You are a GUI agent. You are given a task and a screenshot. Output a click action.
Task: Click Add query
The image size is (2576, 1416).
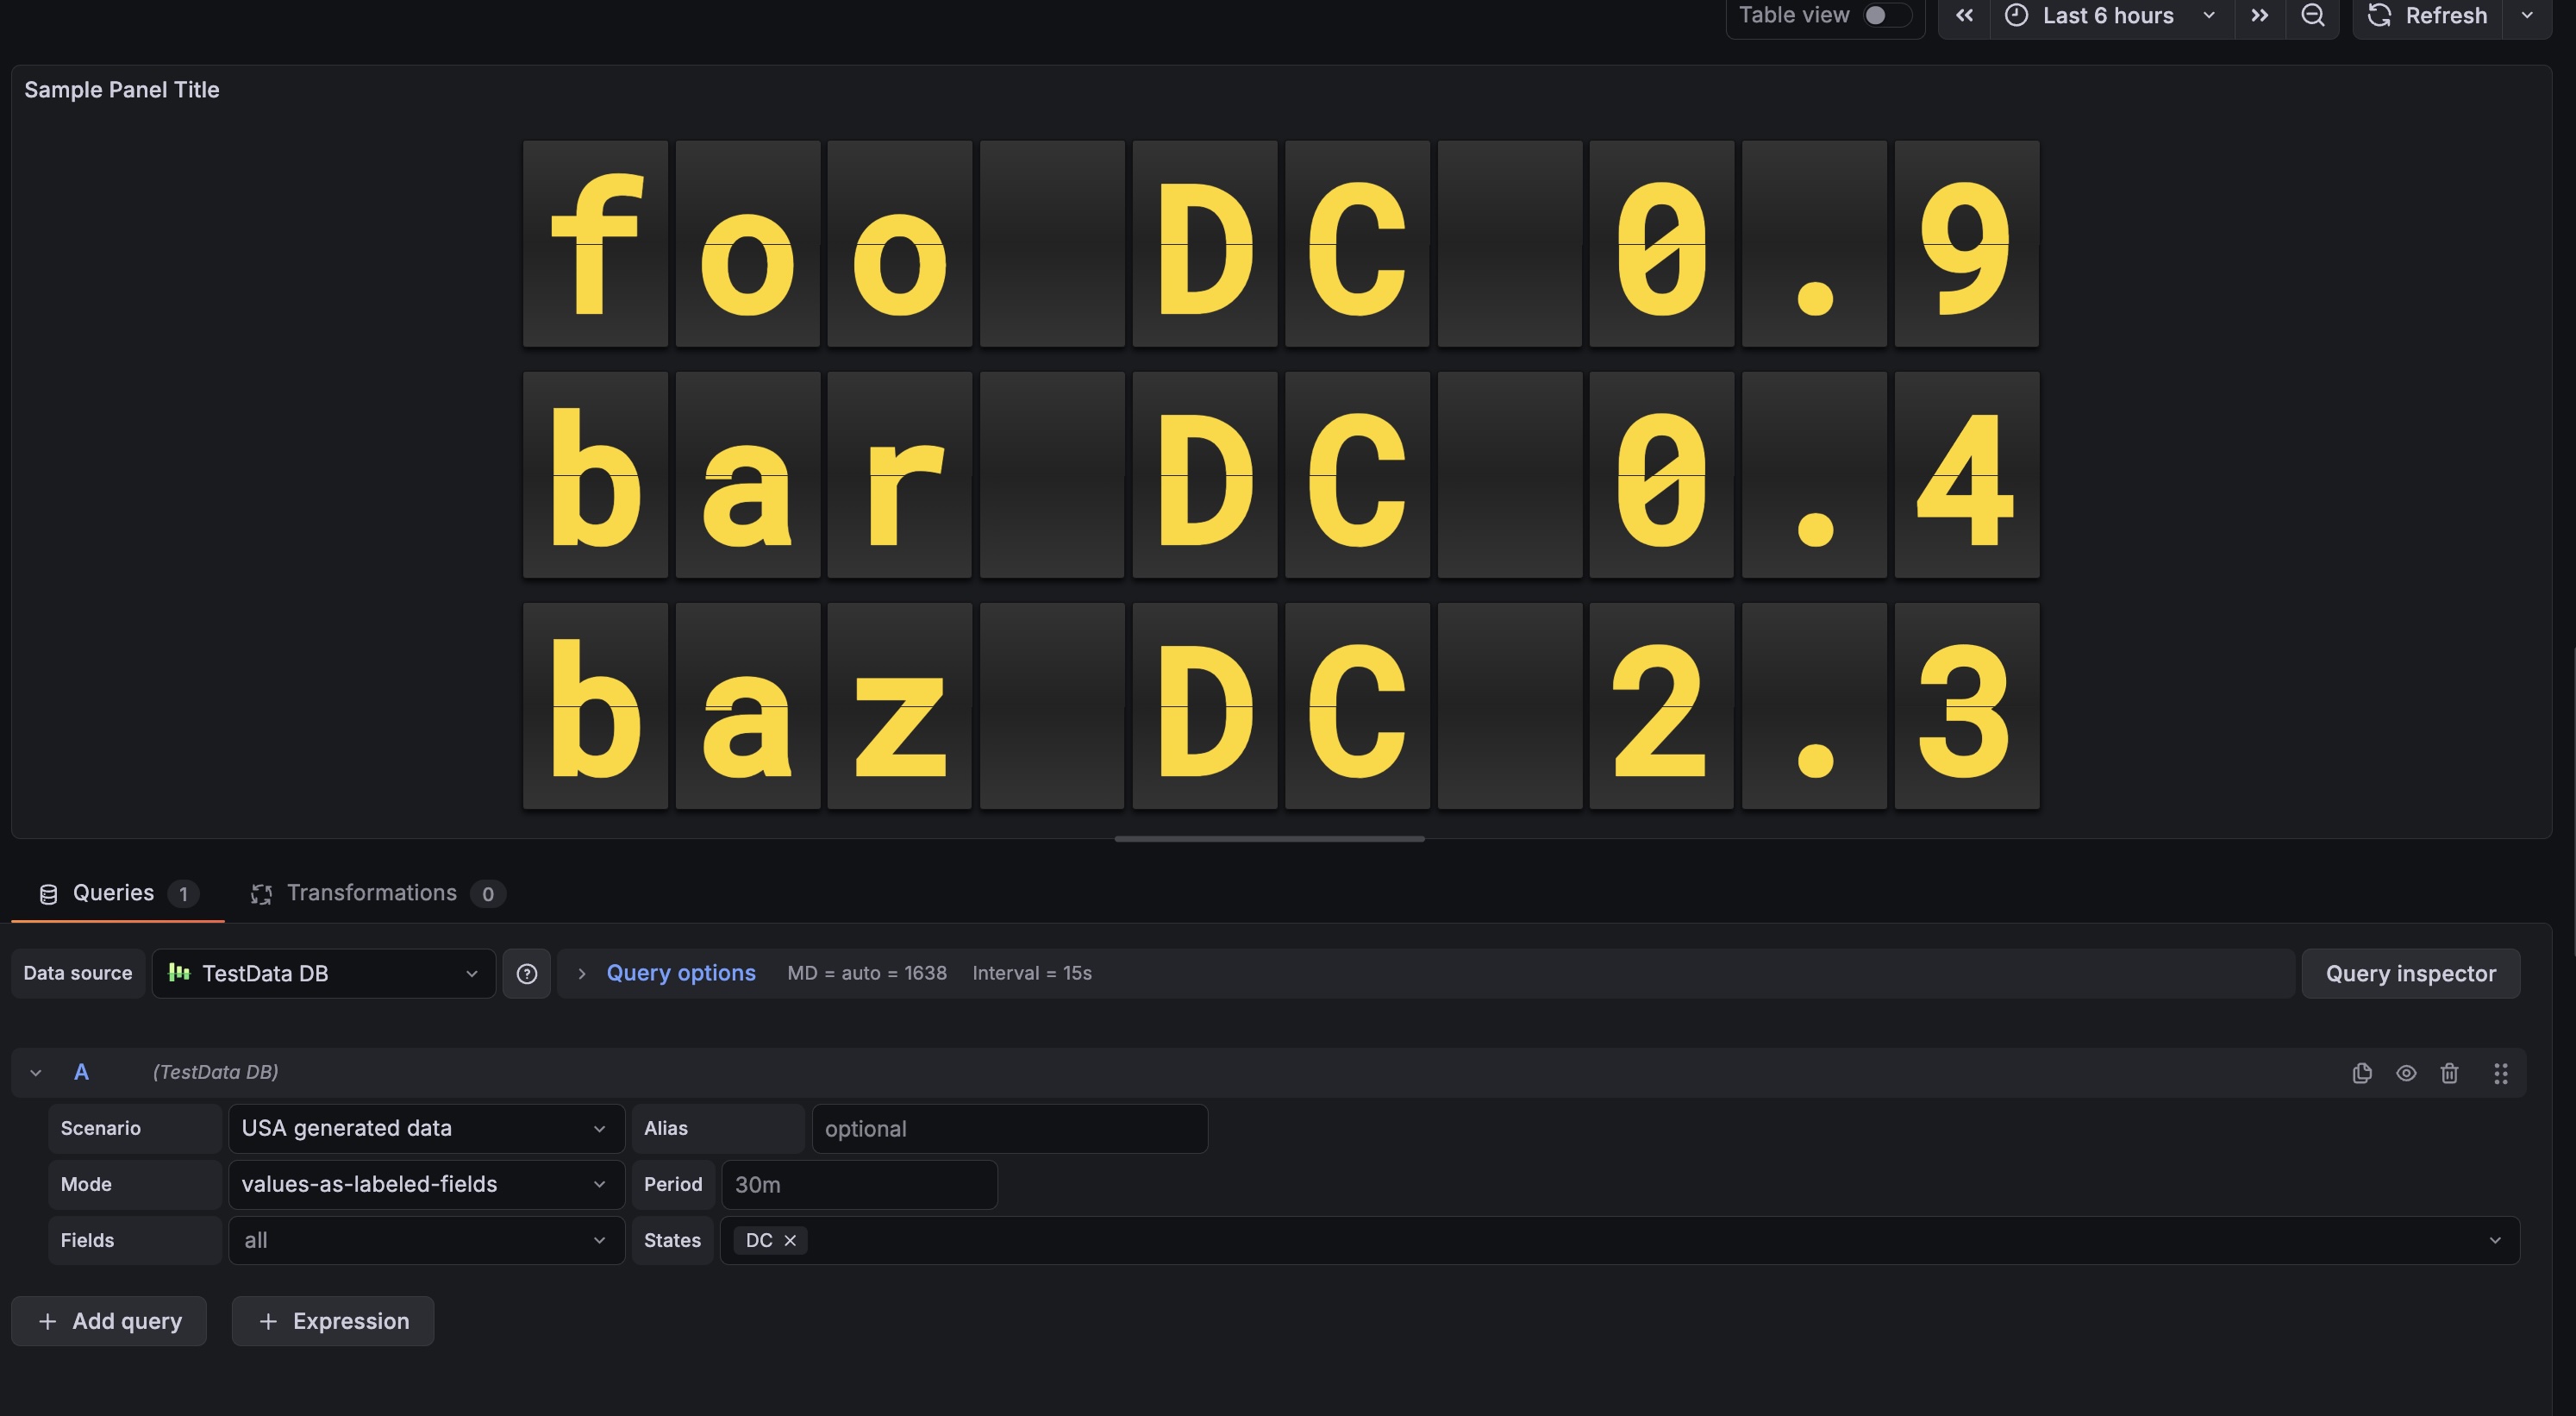pos(108,1321)
